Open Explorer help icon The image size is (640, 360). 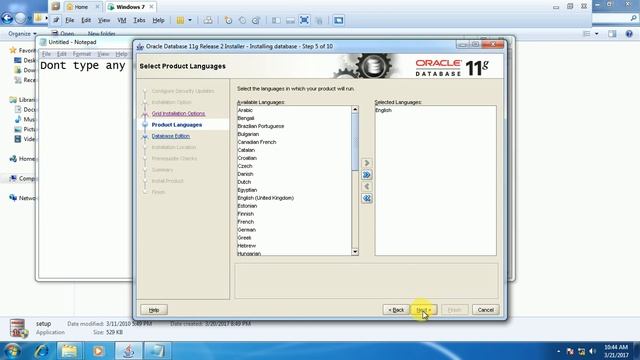click(x=629, y=33)
